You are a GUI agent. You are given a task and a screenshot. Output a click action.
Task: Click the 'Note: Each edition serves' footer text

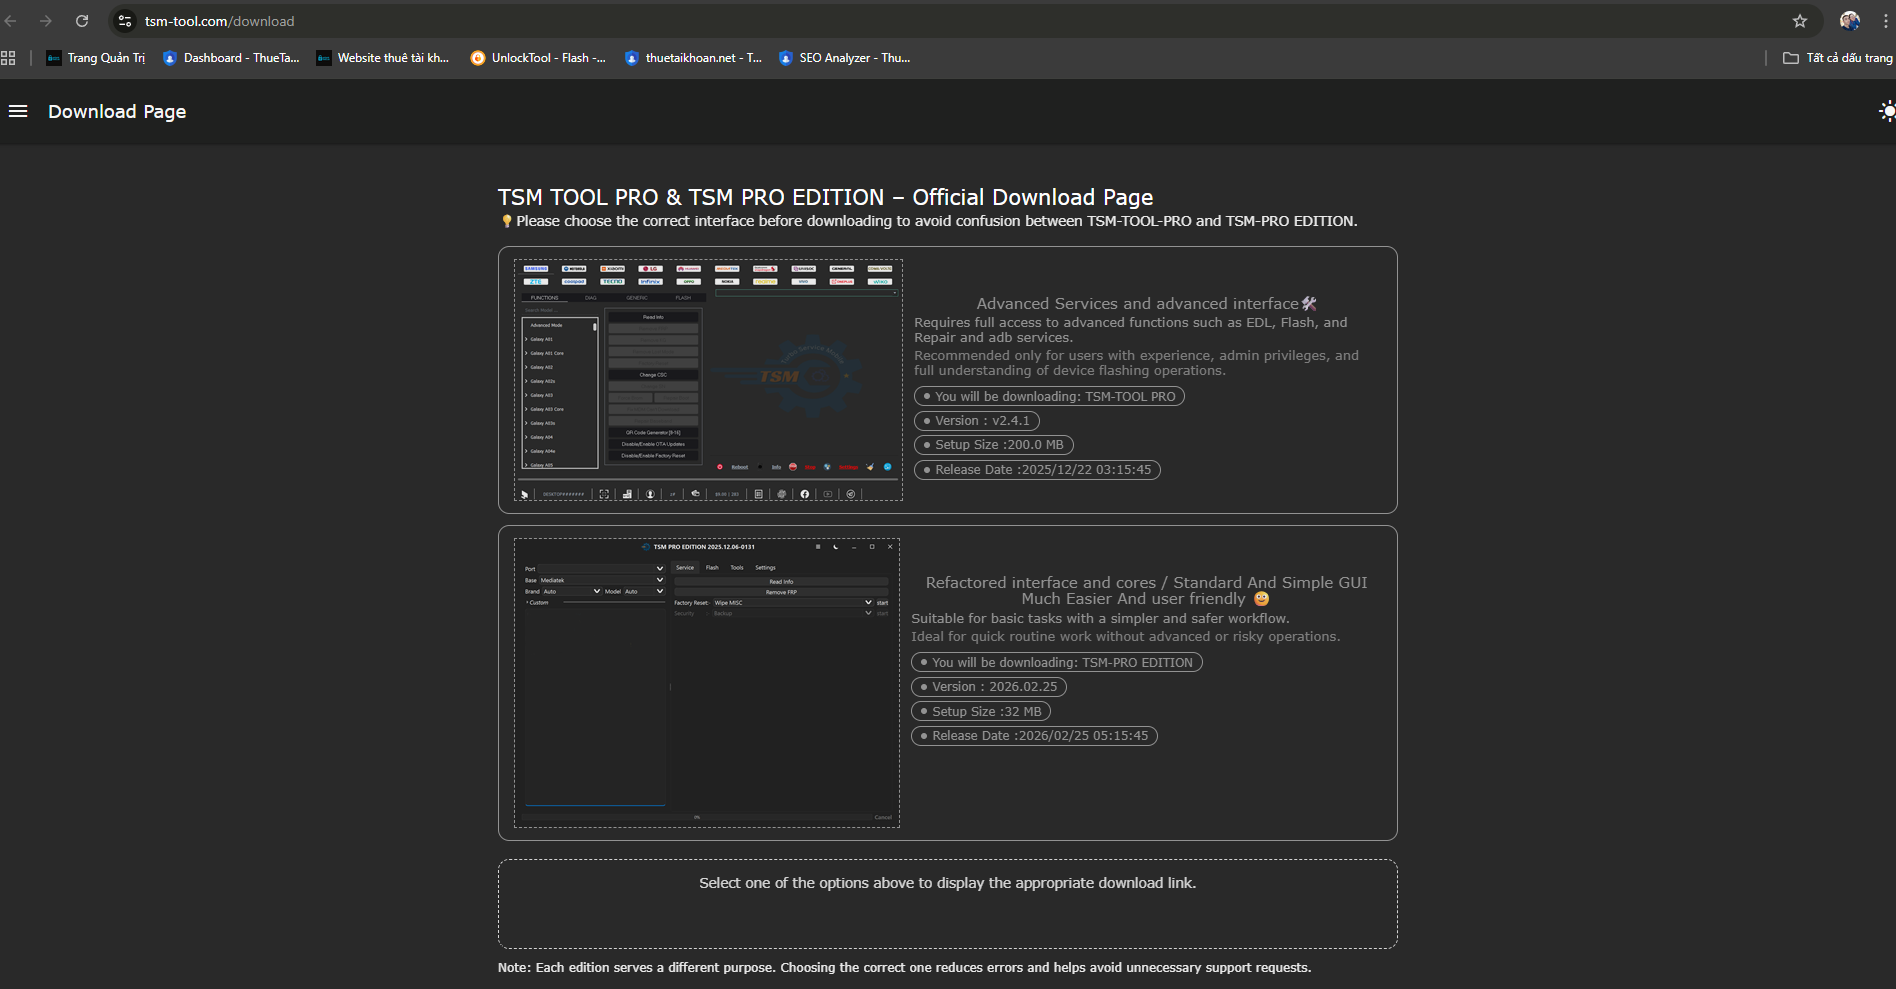point(904,968)
